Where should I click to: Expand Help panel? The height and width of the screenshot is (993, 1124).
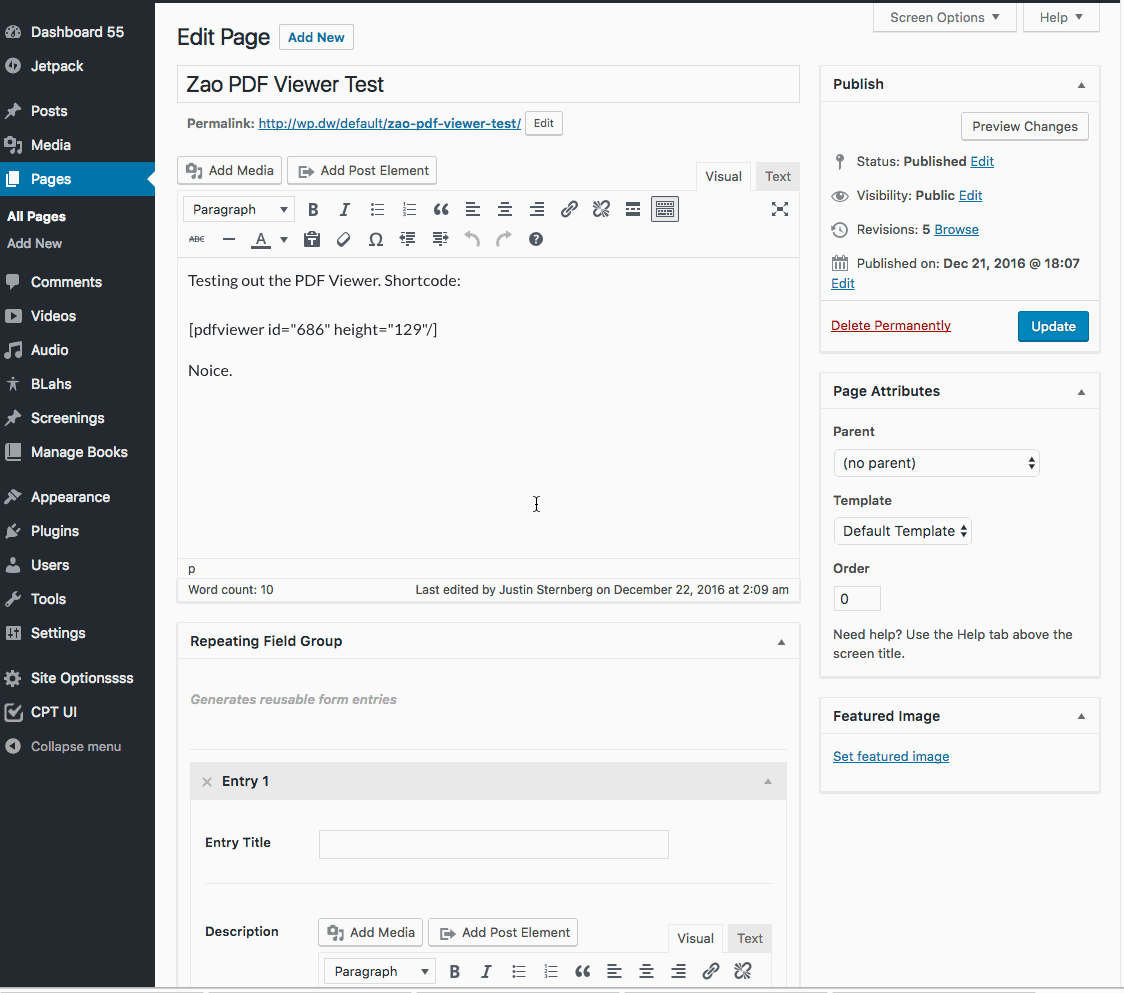[1061, 17]
